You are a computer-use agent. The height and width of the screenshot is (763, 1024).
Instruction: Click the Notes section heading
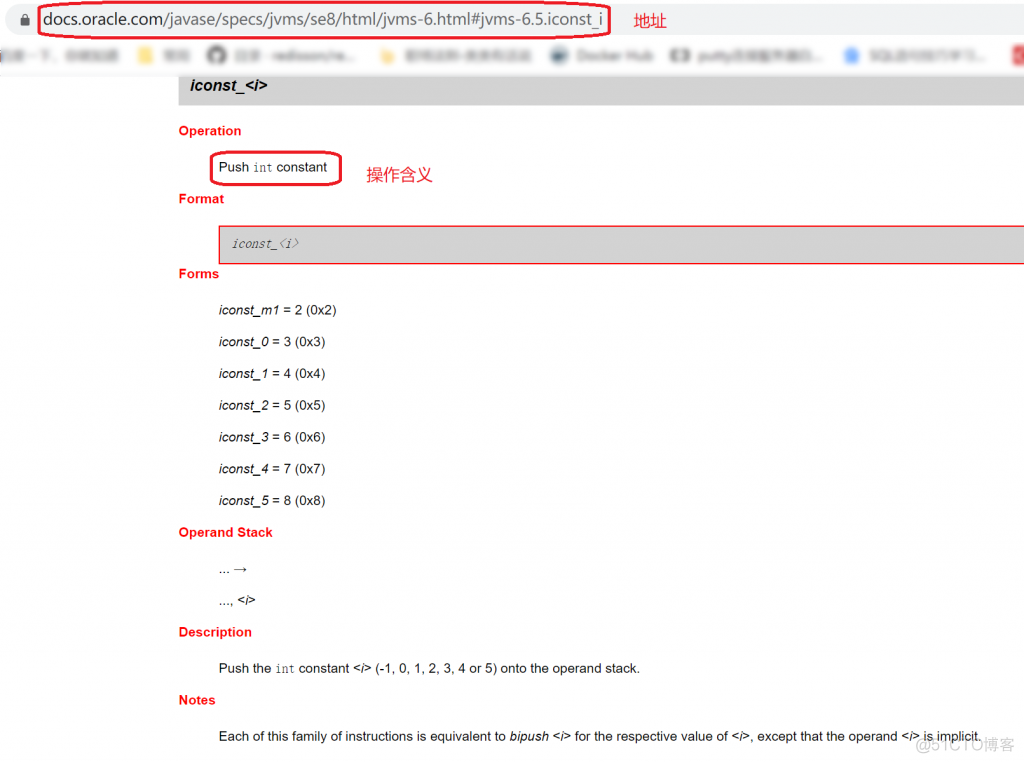point(196,700)
